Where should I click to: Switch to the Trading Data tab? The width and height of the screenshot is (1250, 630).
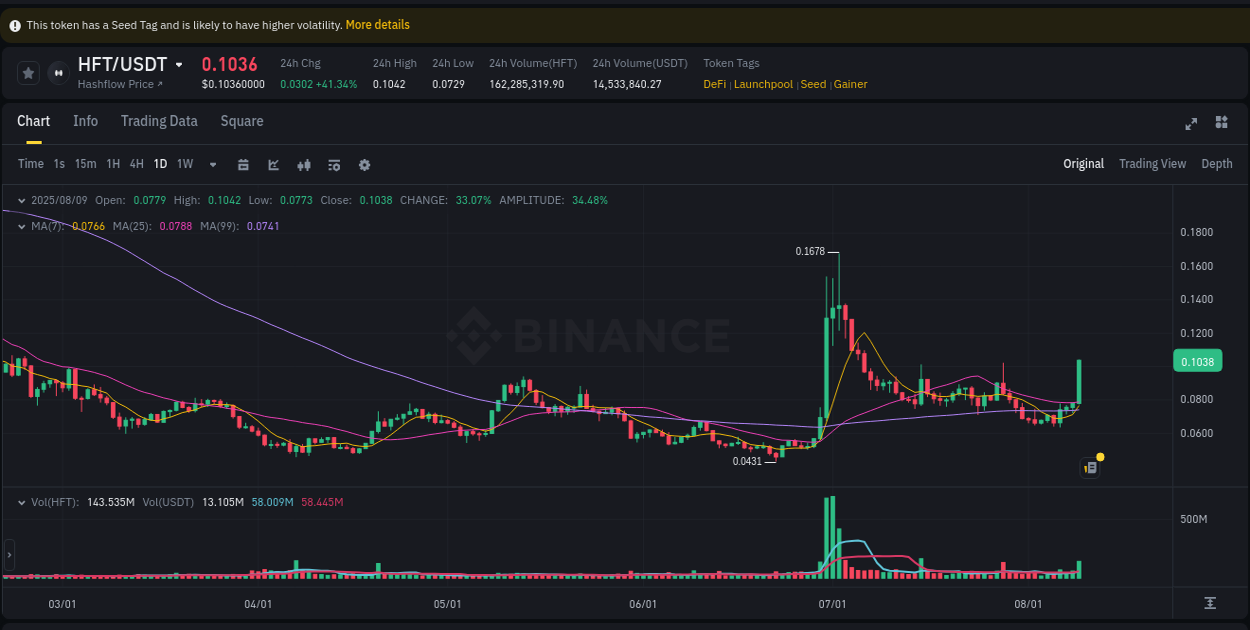point(159,121)
